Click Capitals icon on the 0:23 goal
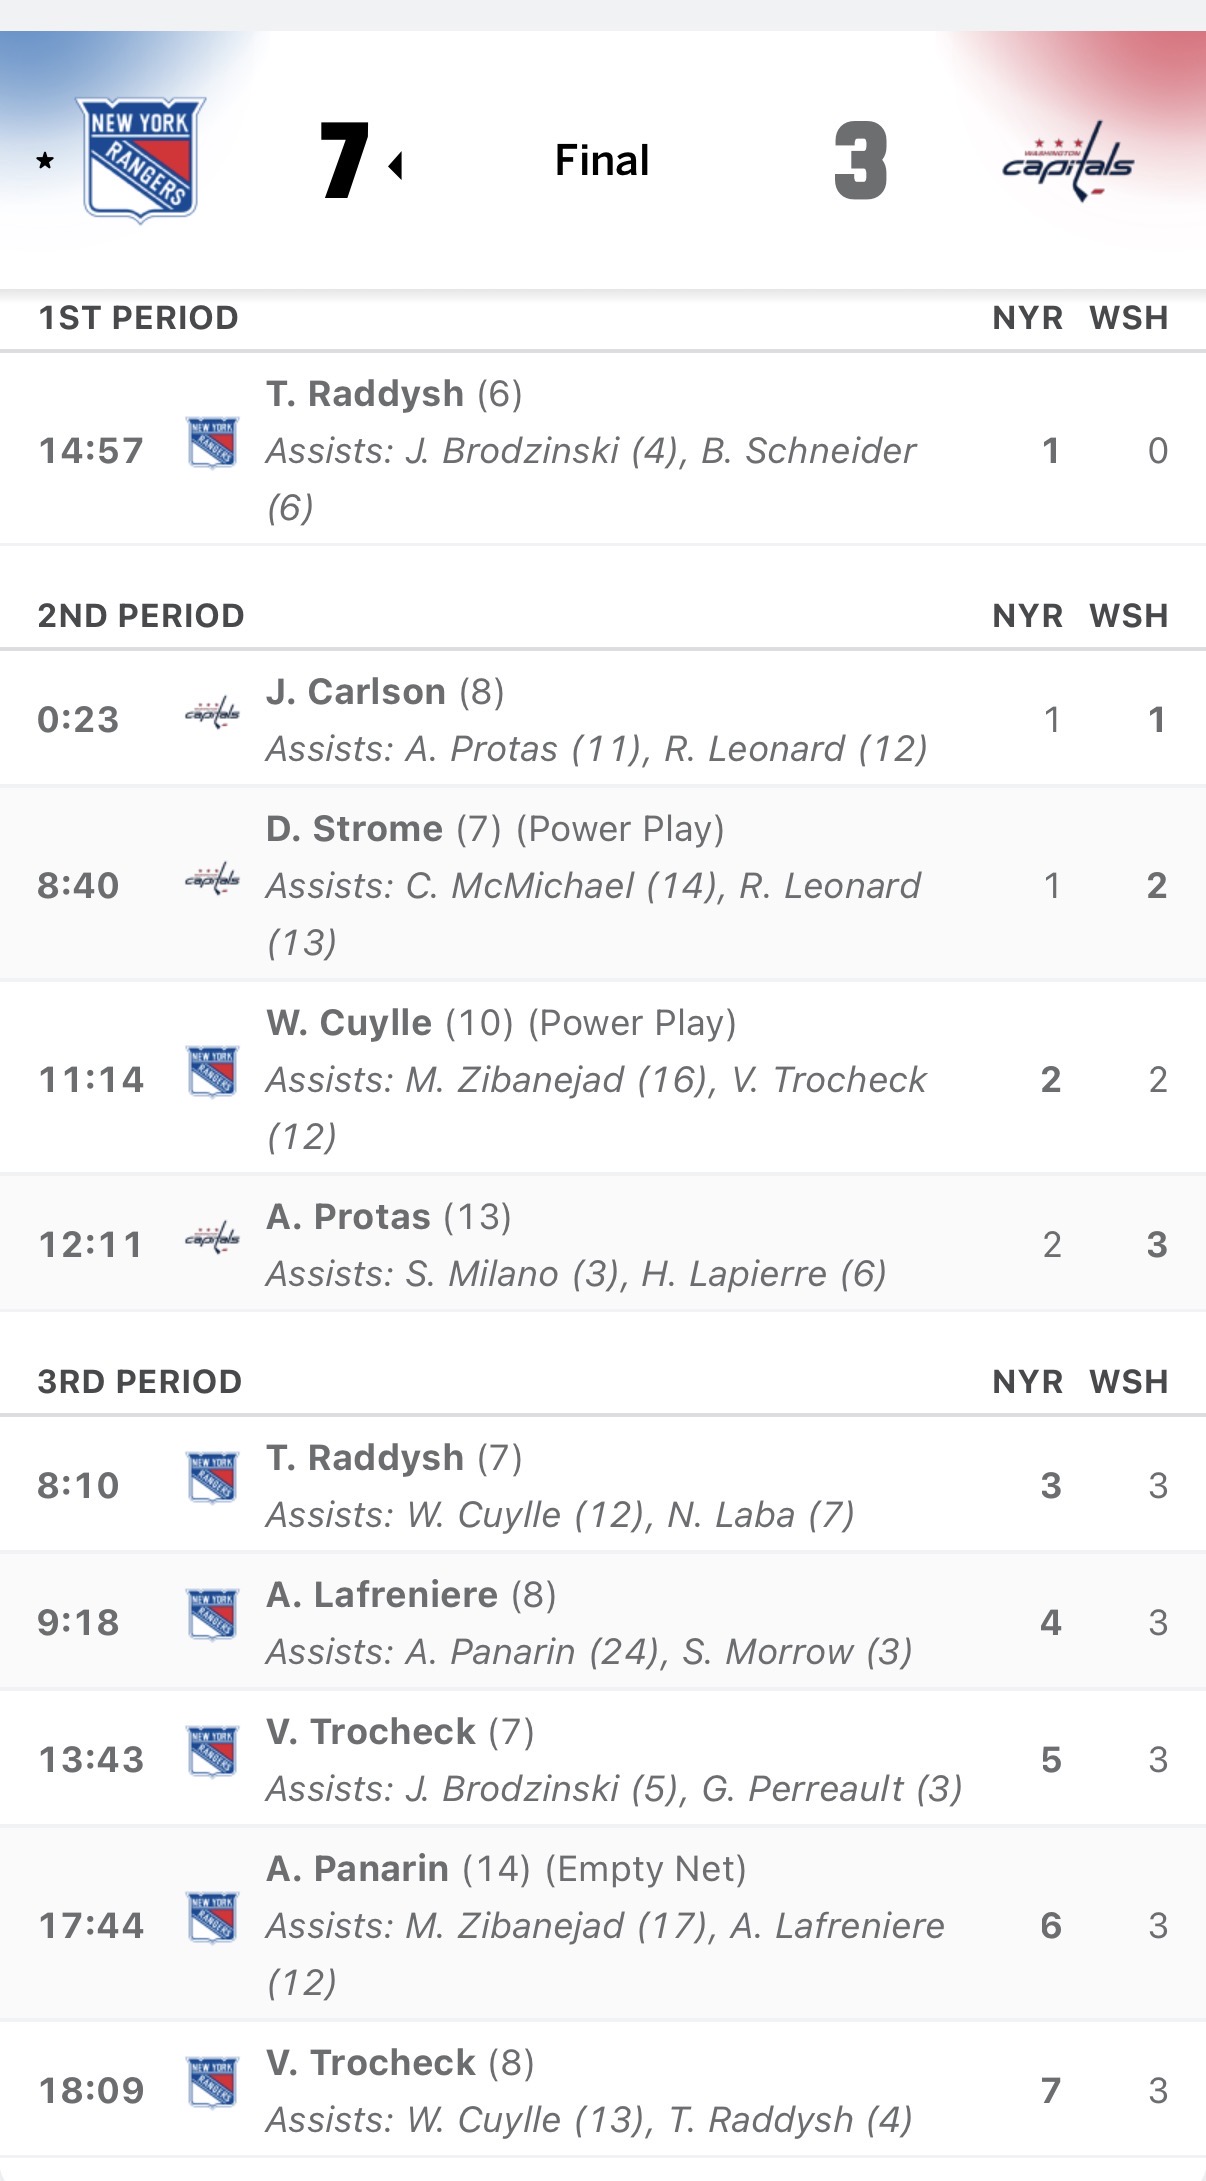 pyautogui.click(x=212, y=714)
